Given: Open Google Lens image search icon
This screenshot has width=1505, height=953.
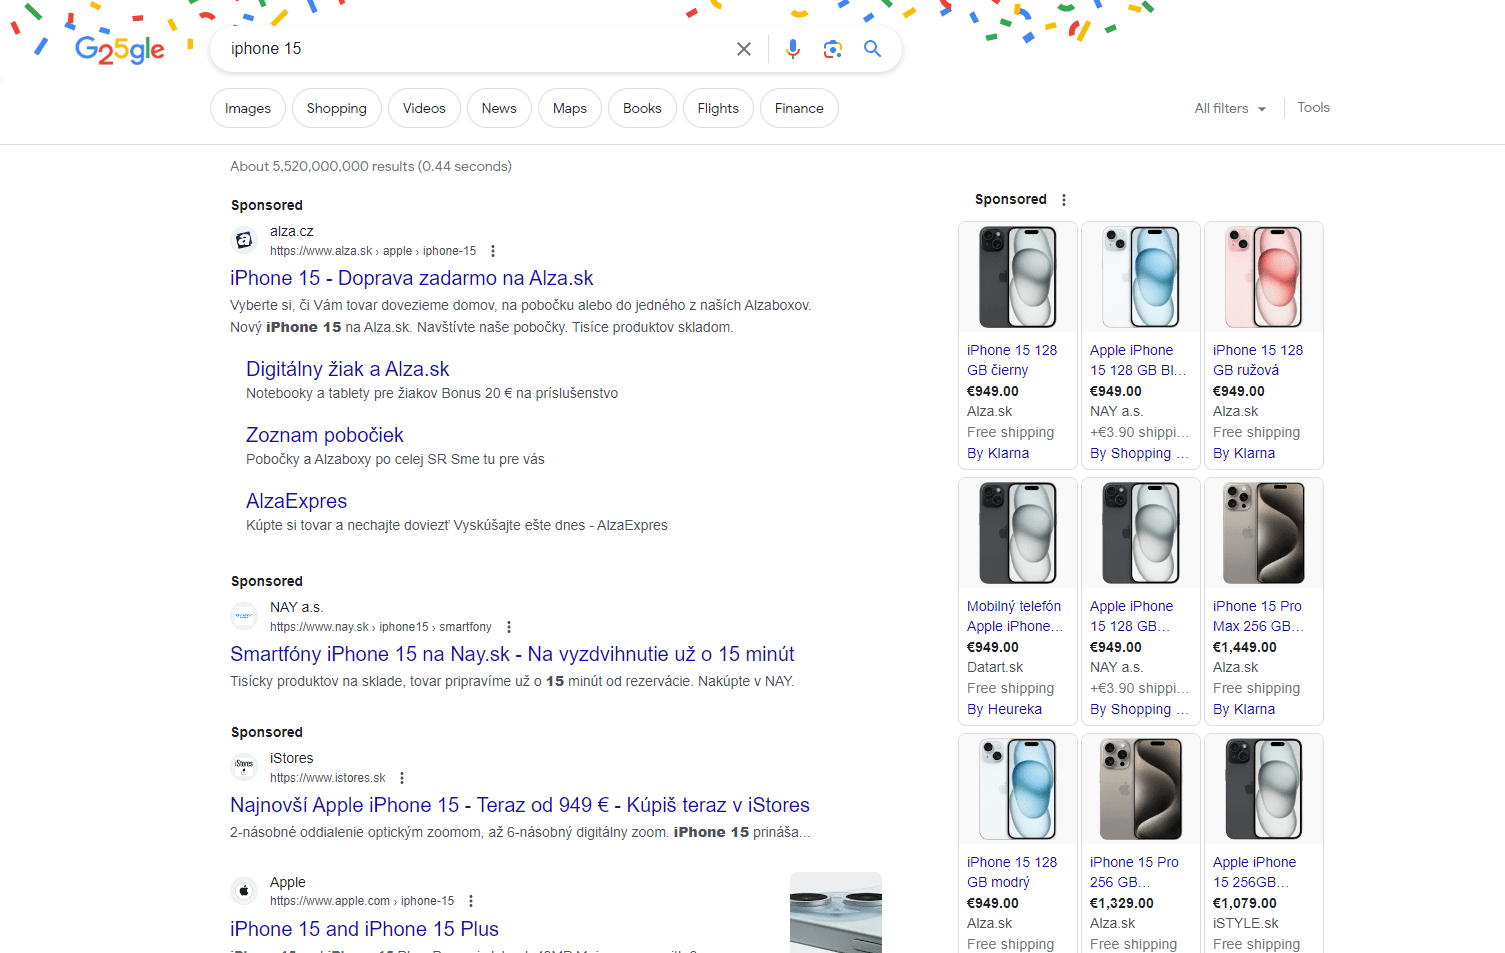Looking at the screenshot, I should tap(832, 49).
